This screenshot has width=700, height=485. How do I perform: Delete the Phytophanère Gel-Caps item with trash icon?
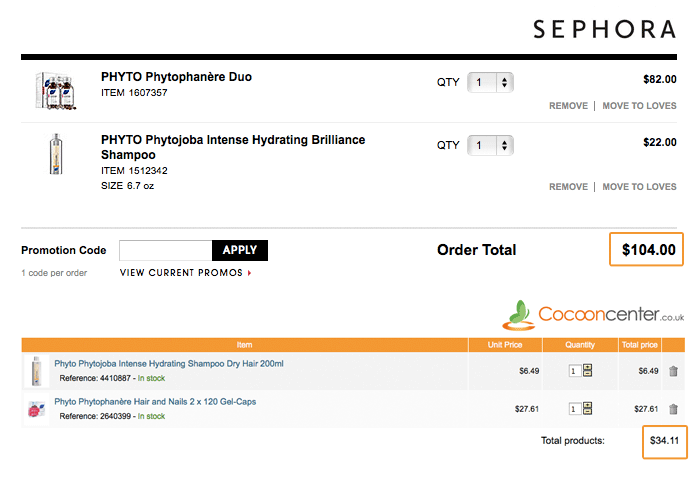(x=673, y=409)
